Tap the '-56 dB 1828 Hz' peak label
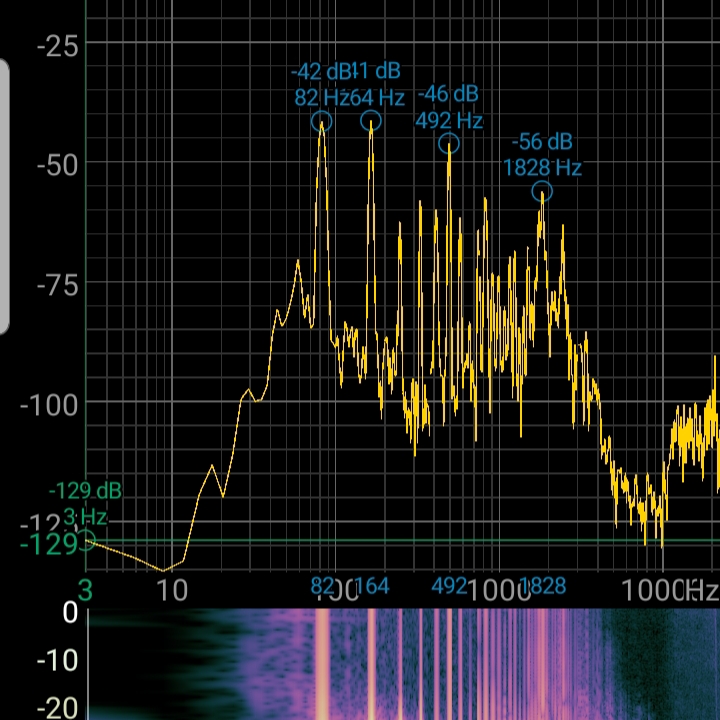Image resolution: width=720 pixels, height=720 pixels. [x=542, y=155]
